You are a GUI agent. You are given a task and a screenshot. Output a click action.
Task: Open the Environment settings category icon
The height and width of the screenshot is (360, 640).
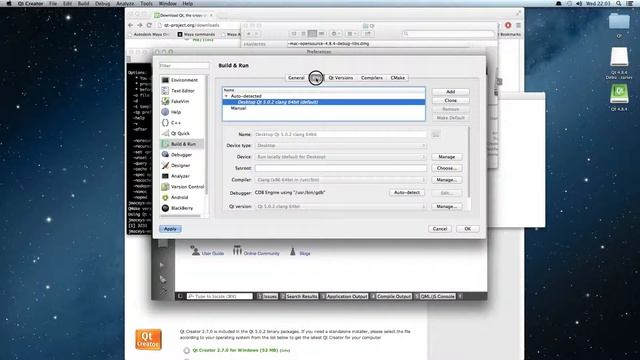165,80
